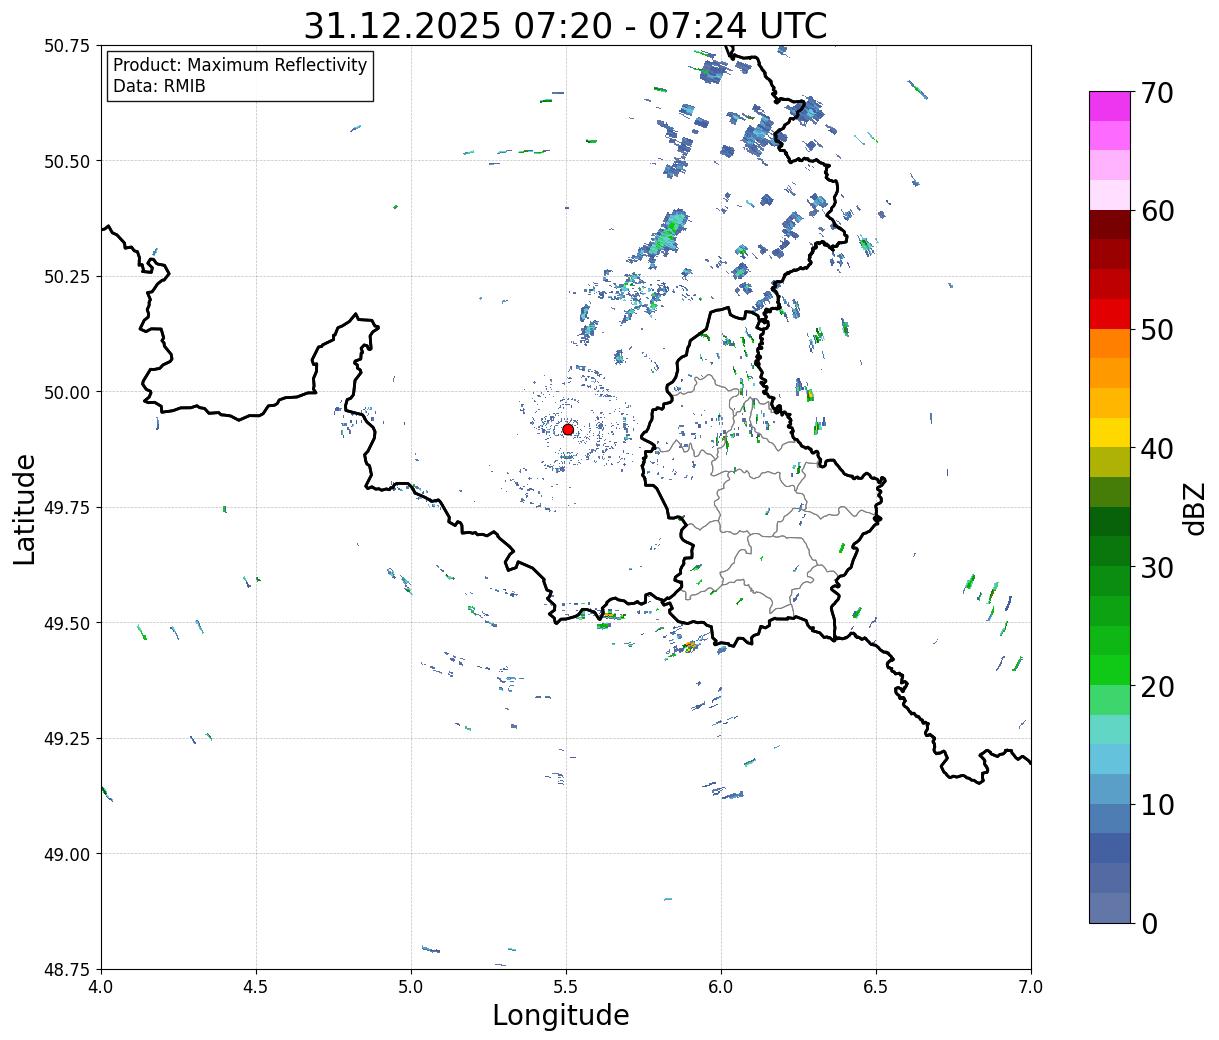The height and width of the screenshot is (1040, 1219).
Task: Click the latitude tick label 49.25
Action: click(67, 739)
